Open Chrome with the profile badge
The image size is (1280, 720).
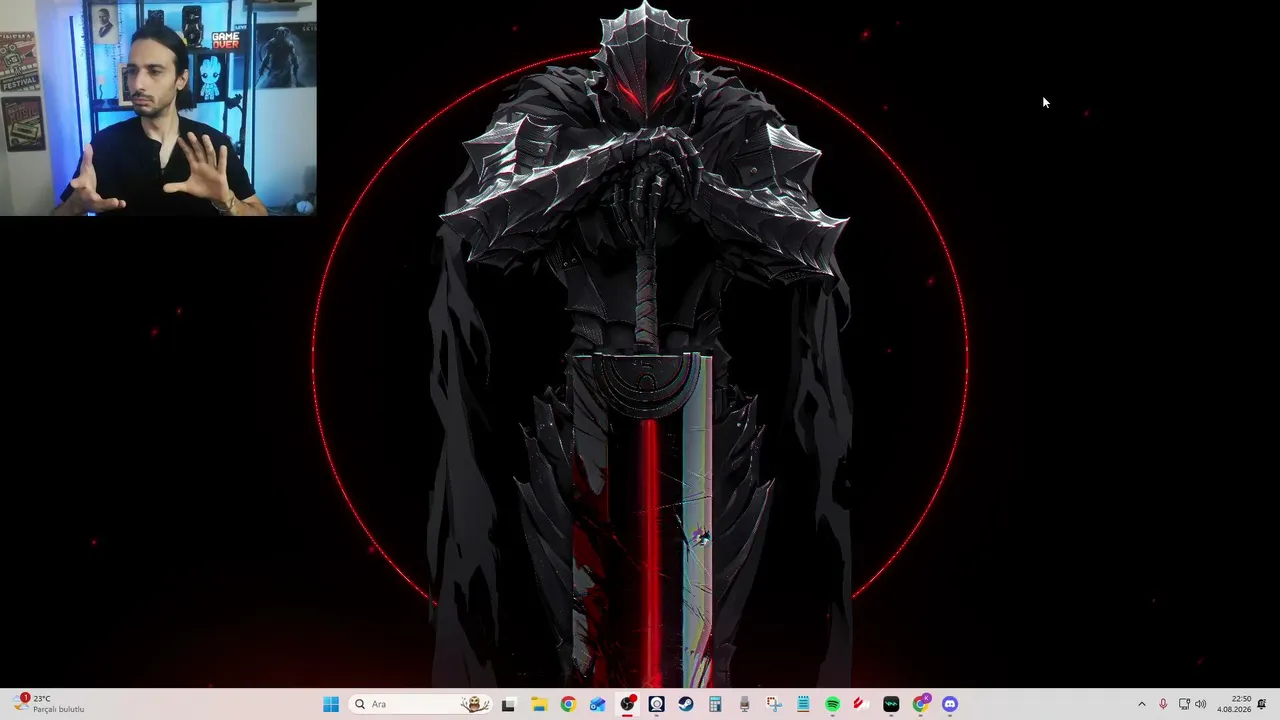(x=921, y=704)
